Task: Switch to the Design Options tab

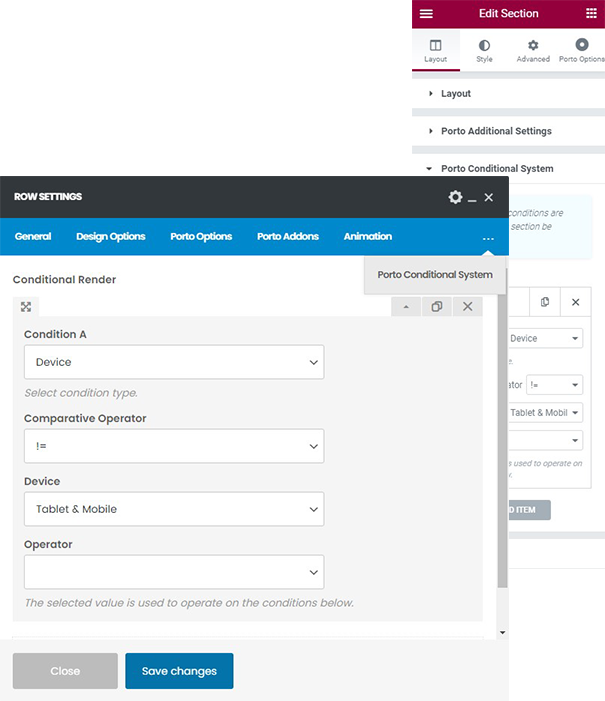Action: click(x=111, y=237)
